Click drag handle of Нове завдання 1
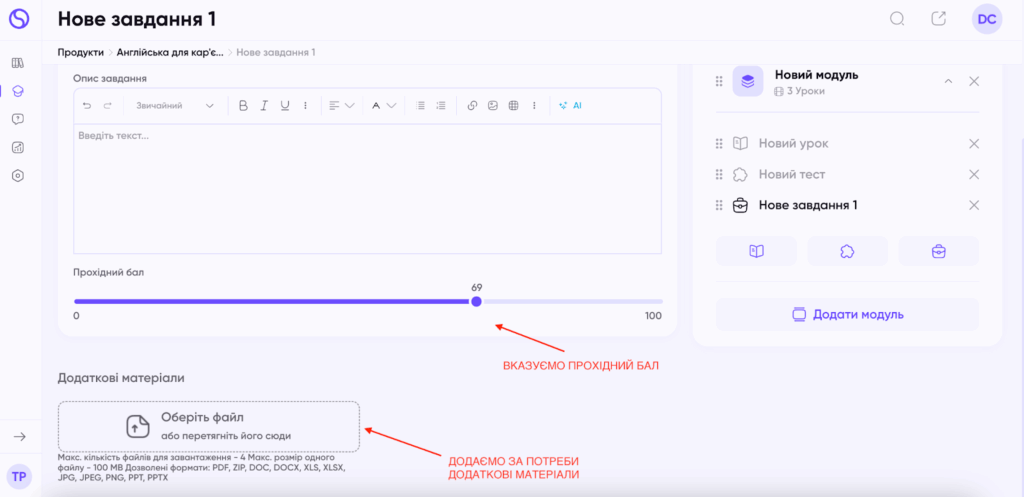Image resolution: width=1024 pixels, height=497 pixels. (719, 205)
